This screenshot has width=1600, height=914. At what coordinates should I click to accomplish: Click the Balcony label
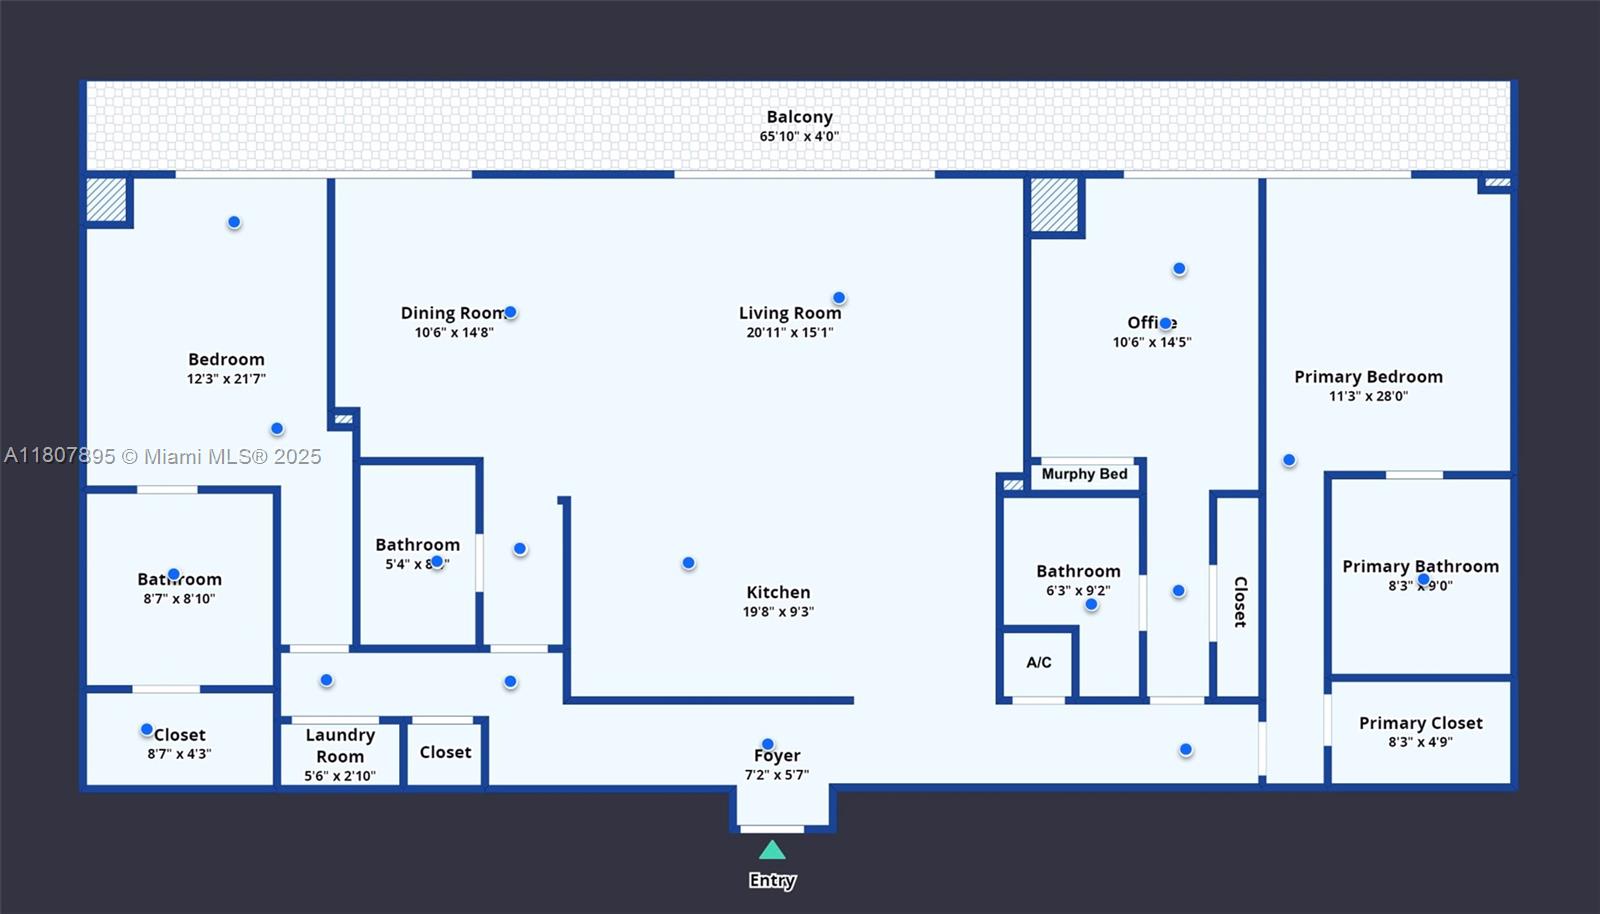(x=799, y=118)
